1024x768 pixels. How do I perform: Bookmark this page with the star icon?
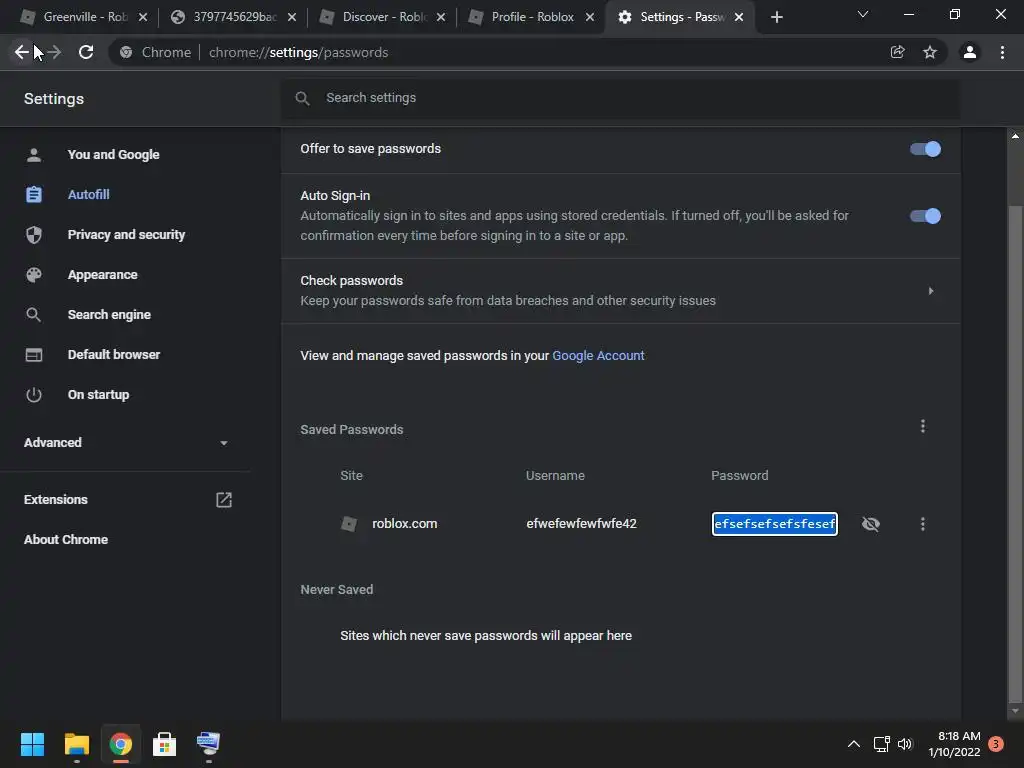pos(930,52)
